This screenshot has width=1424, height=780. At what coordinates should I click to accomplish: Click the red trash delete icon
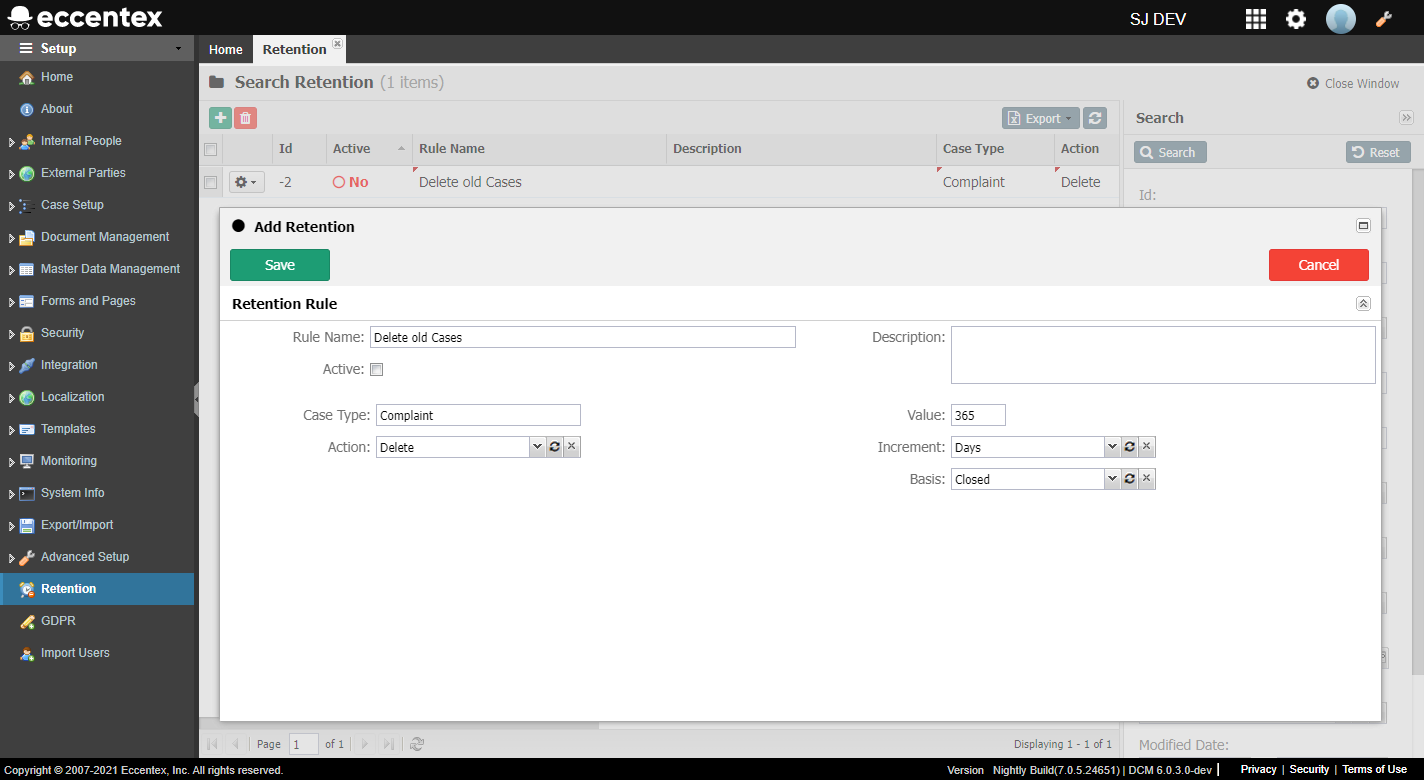coord(245,118)
